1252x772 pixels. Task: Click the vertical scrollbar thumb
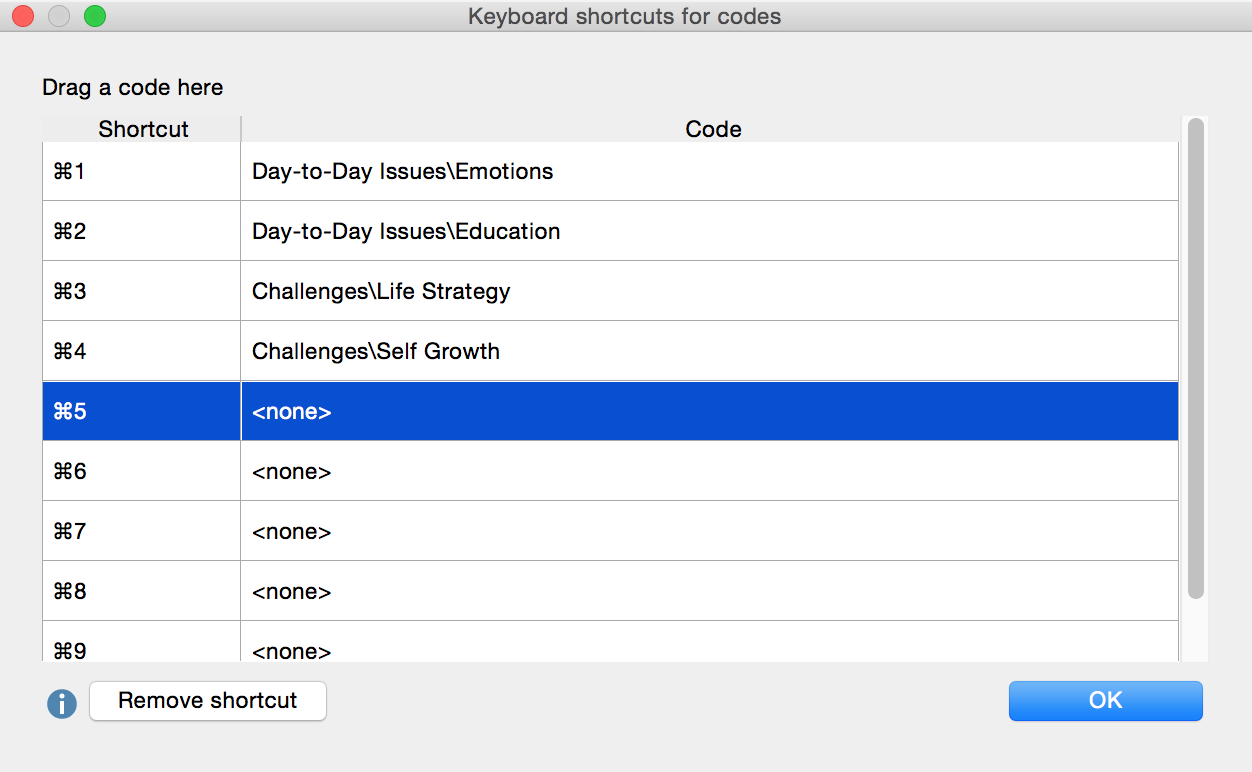click(x=1195, y=360)
